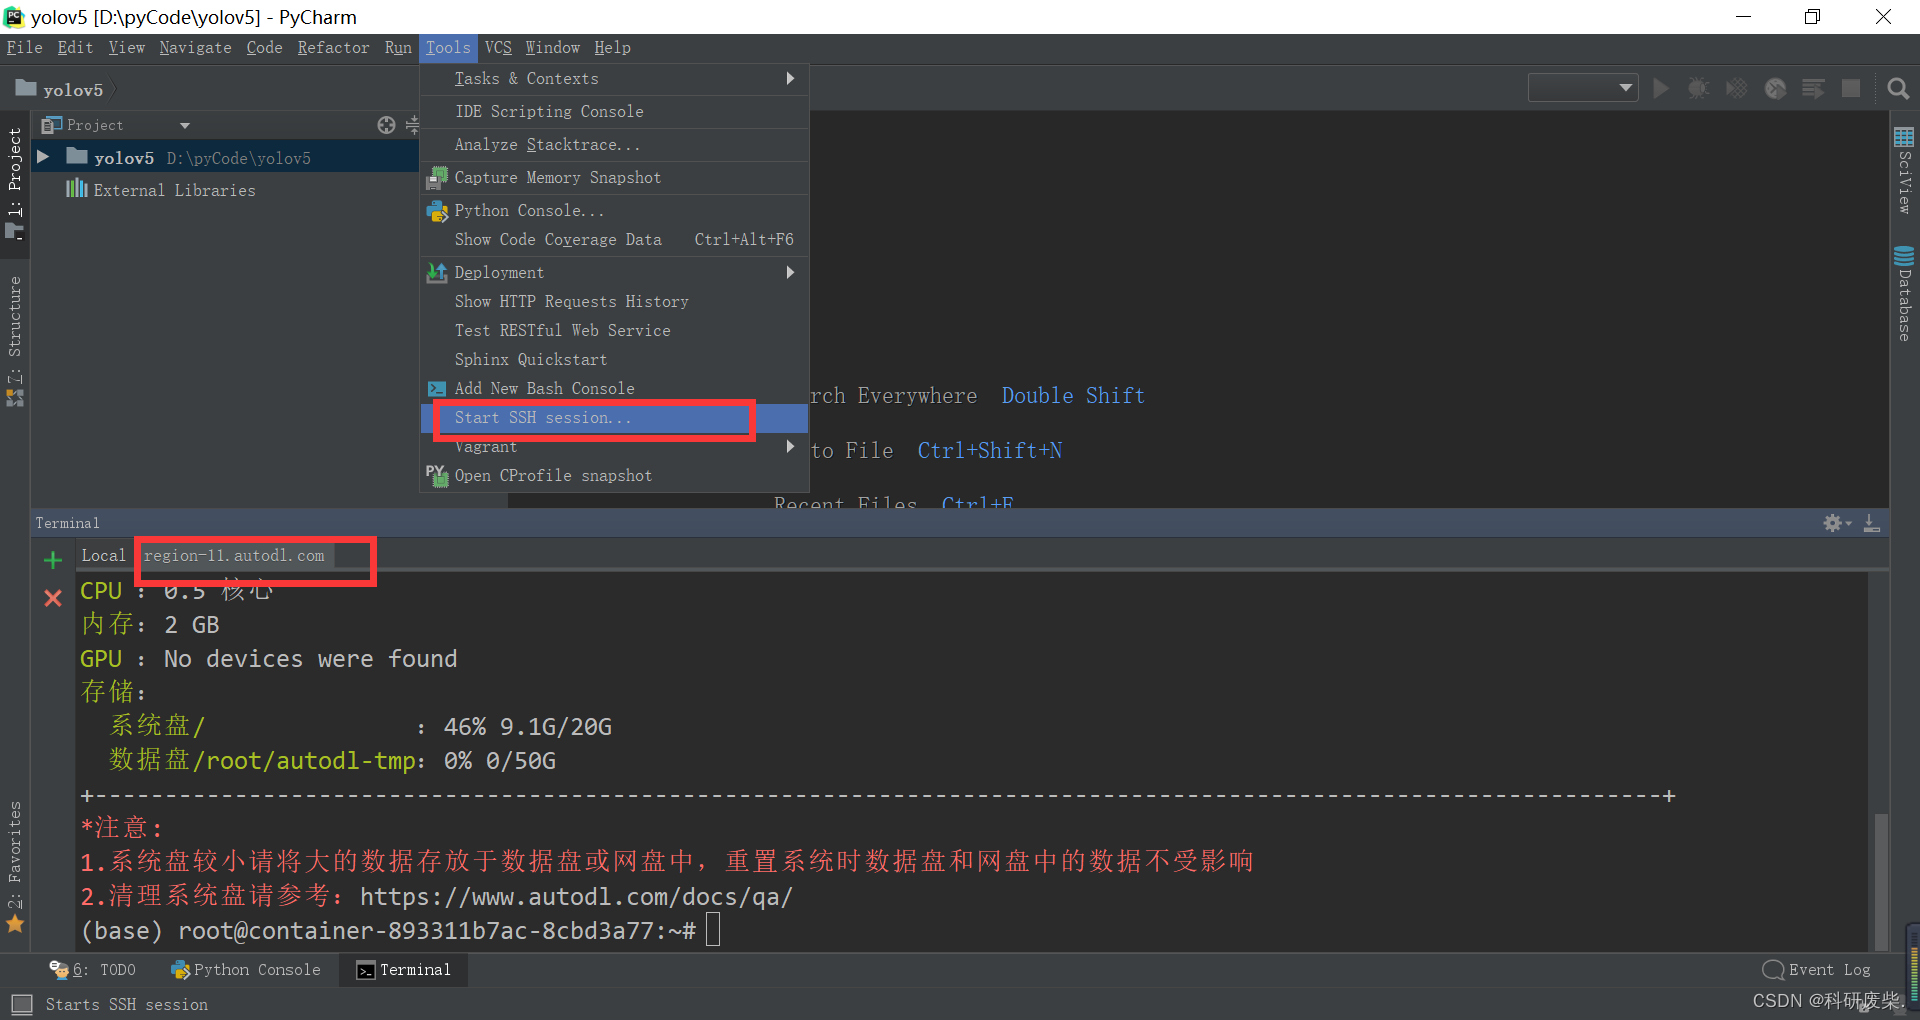Run with Coverage using the toolbar icon
This screenshot has height=1020, width=1920.
coord(1737,88)
